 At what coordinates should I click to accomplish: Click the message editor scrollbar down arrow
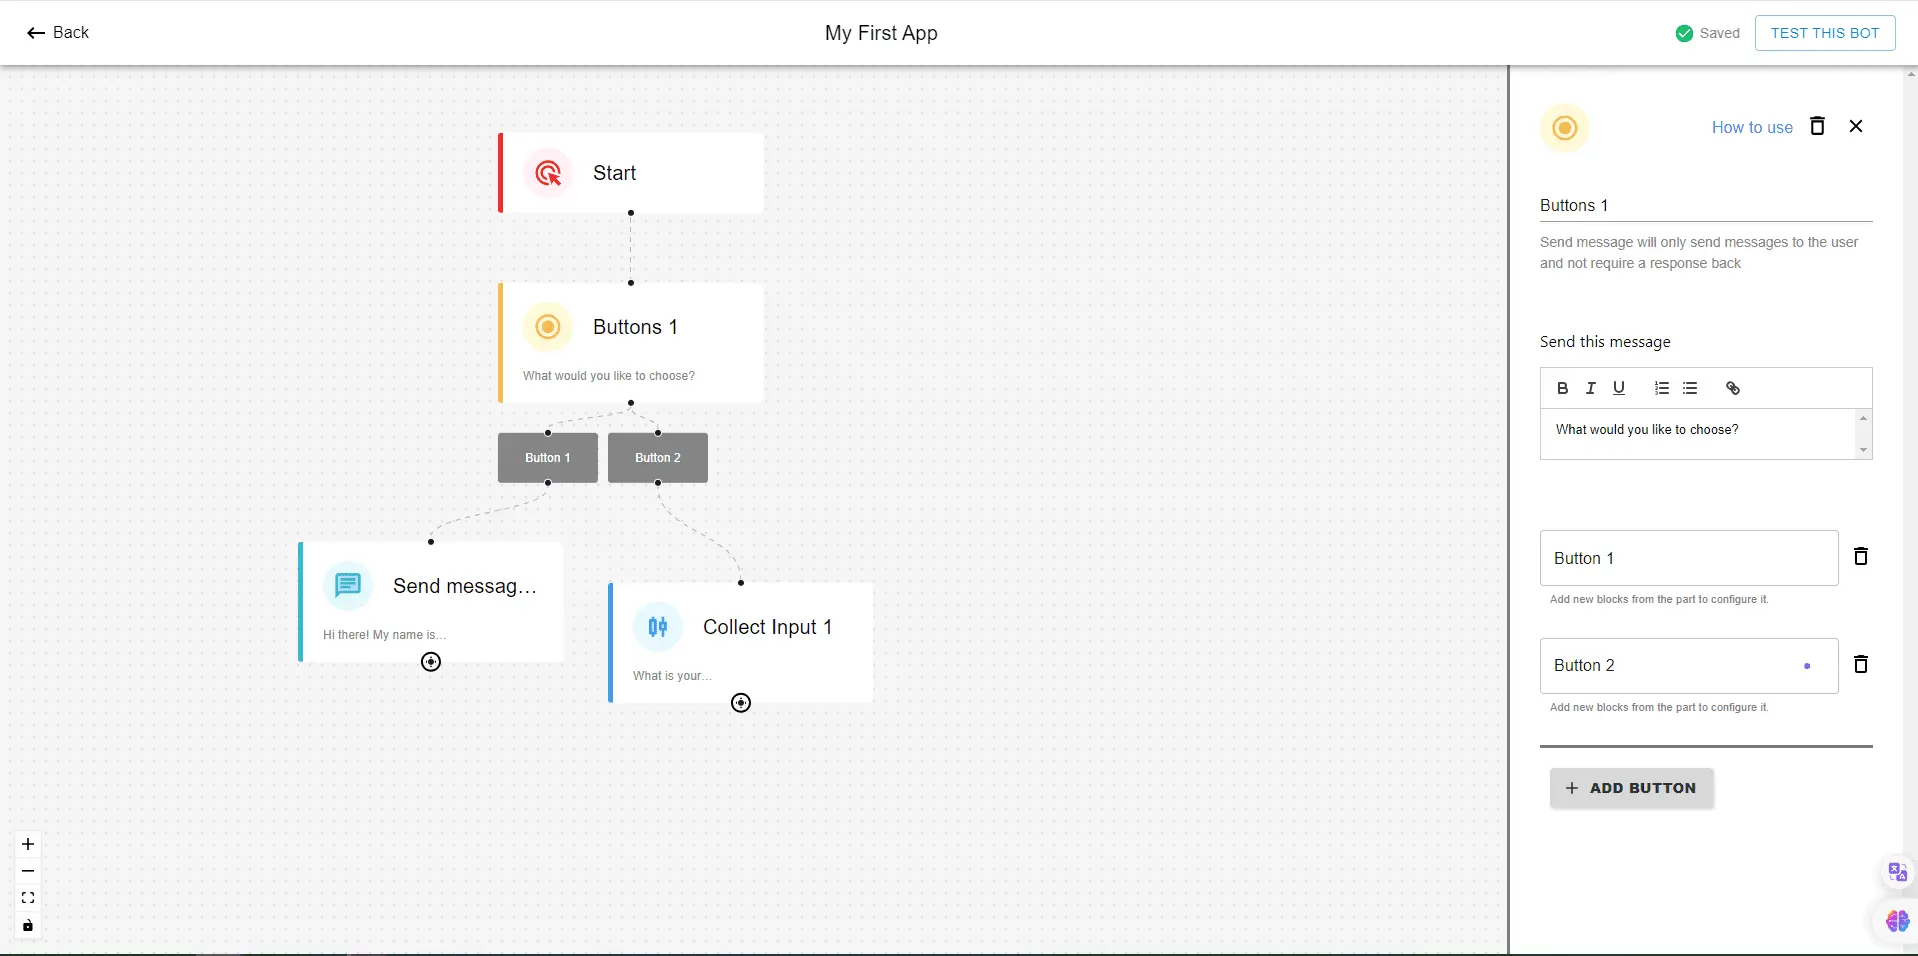coord(1863,450)
